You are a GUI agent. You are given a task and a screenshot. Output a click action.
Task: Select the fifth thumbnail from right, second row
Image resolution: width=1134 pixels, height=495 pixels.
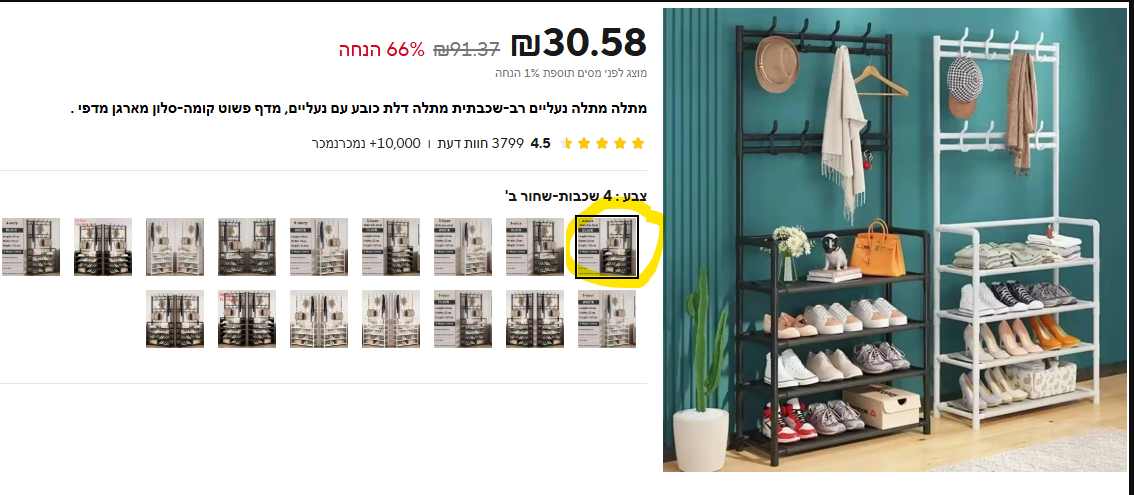319,319
